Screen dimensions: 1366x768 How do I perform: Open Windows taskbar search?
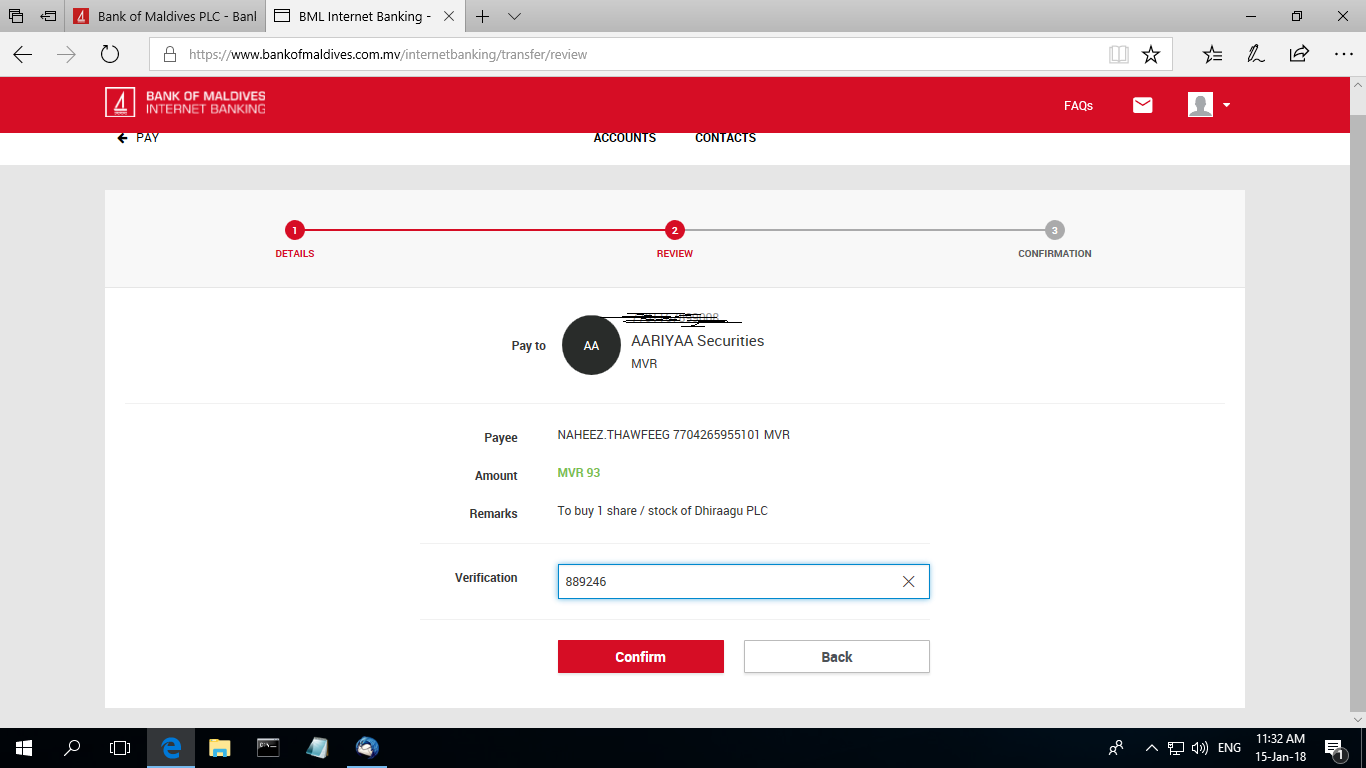(x=72, y=747)
